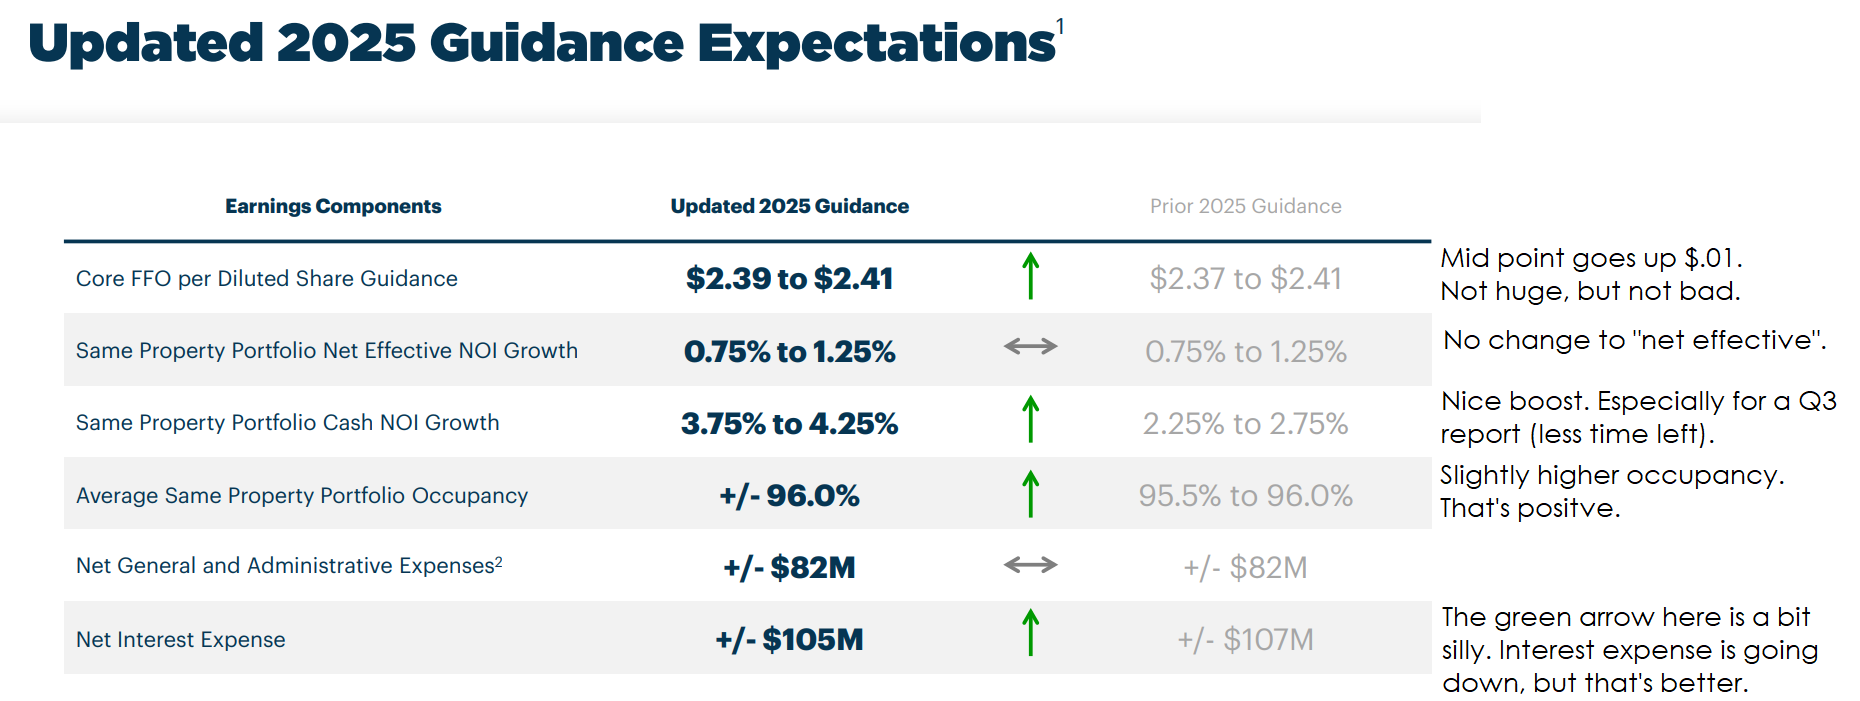Click the green up arrow in the Occupancy row
The height and width of the screenshot is (701, 1860).
click(x=1030, y=494)
